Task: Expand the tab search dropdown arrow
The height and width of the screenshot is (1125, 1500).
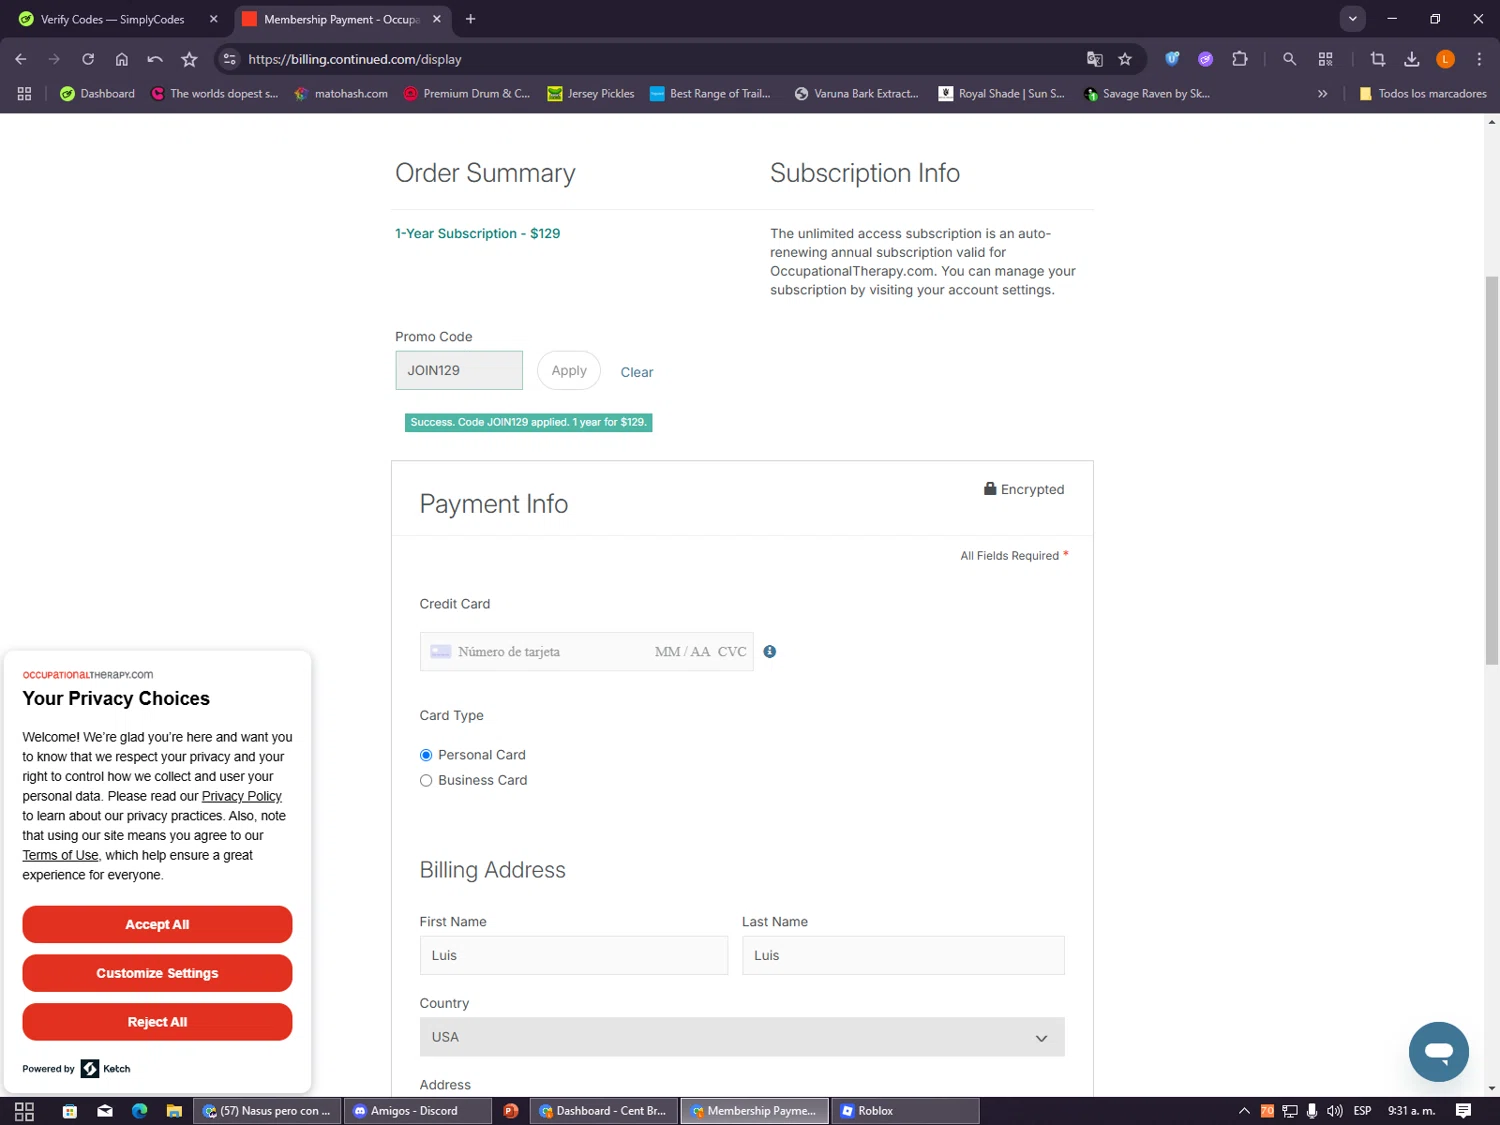Action: (x=1352, y=19)
